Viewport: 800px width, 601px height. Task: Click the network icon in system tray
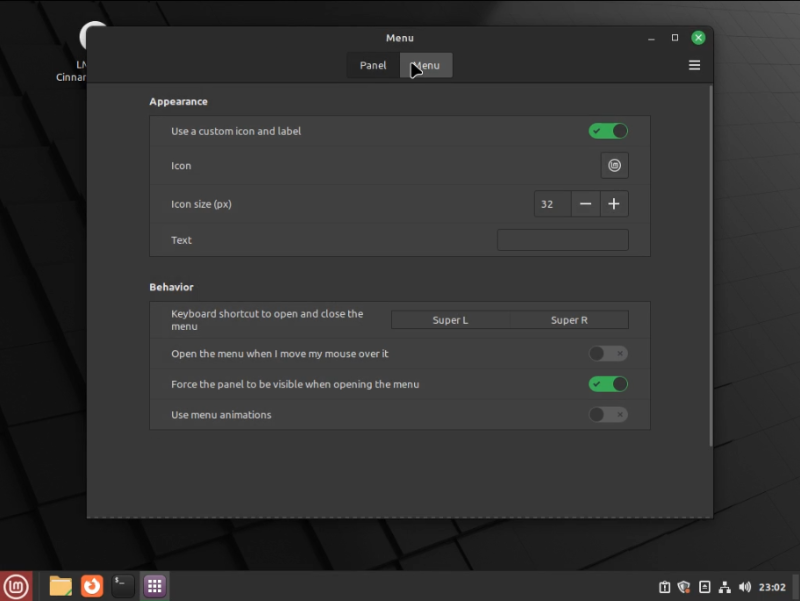coord(724,587)
